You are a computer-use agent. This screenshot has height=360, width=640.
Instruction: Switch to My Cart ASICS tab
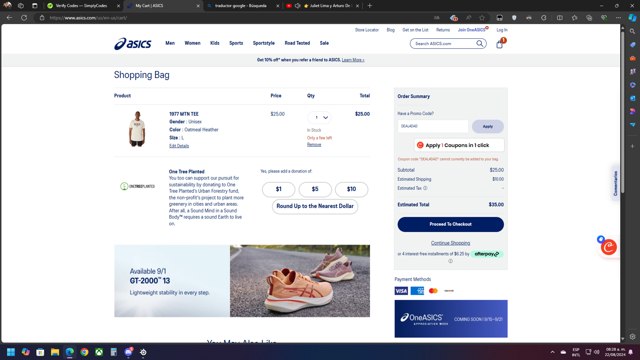pyautogui.click(x=162, y=6)
